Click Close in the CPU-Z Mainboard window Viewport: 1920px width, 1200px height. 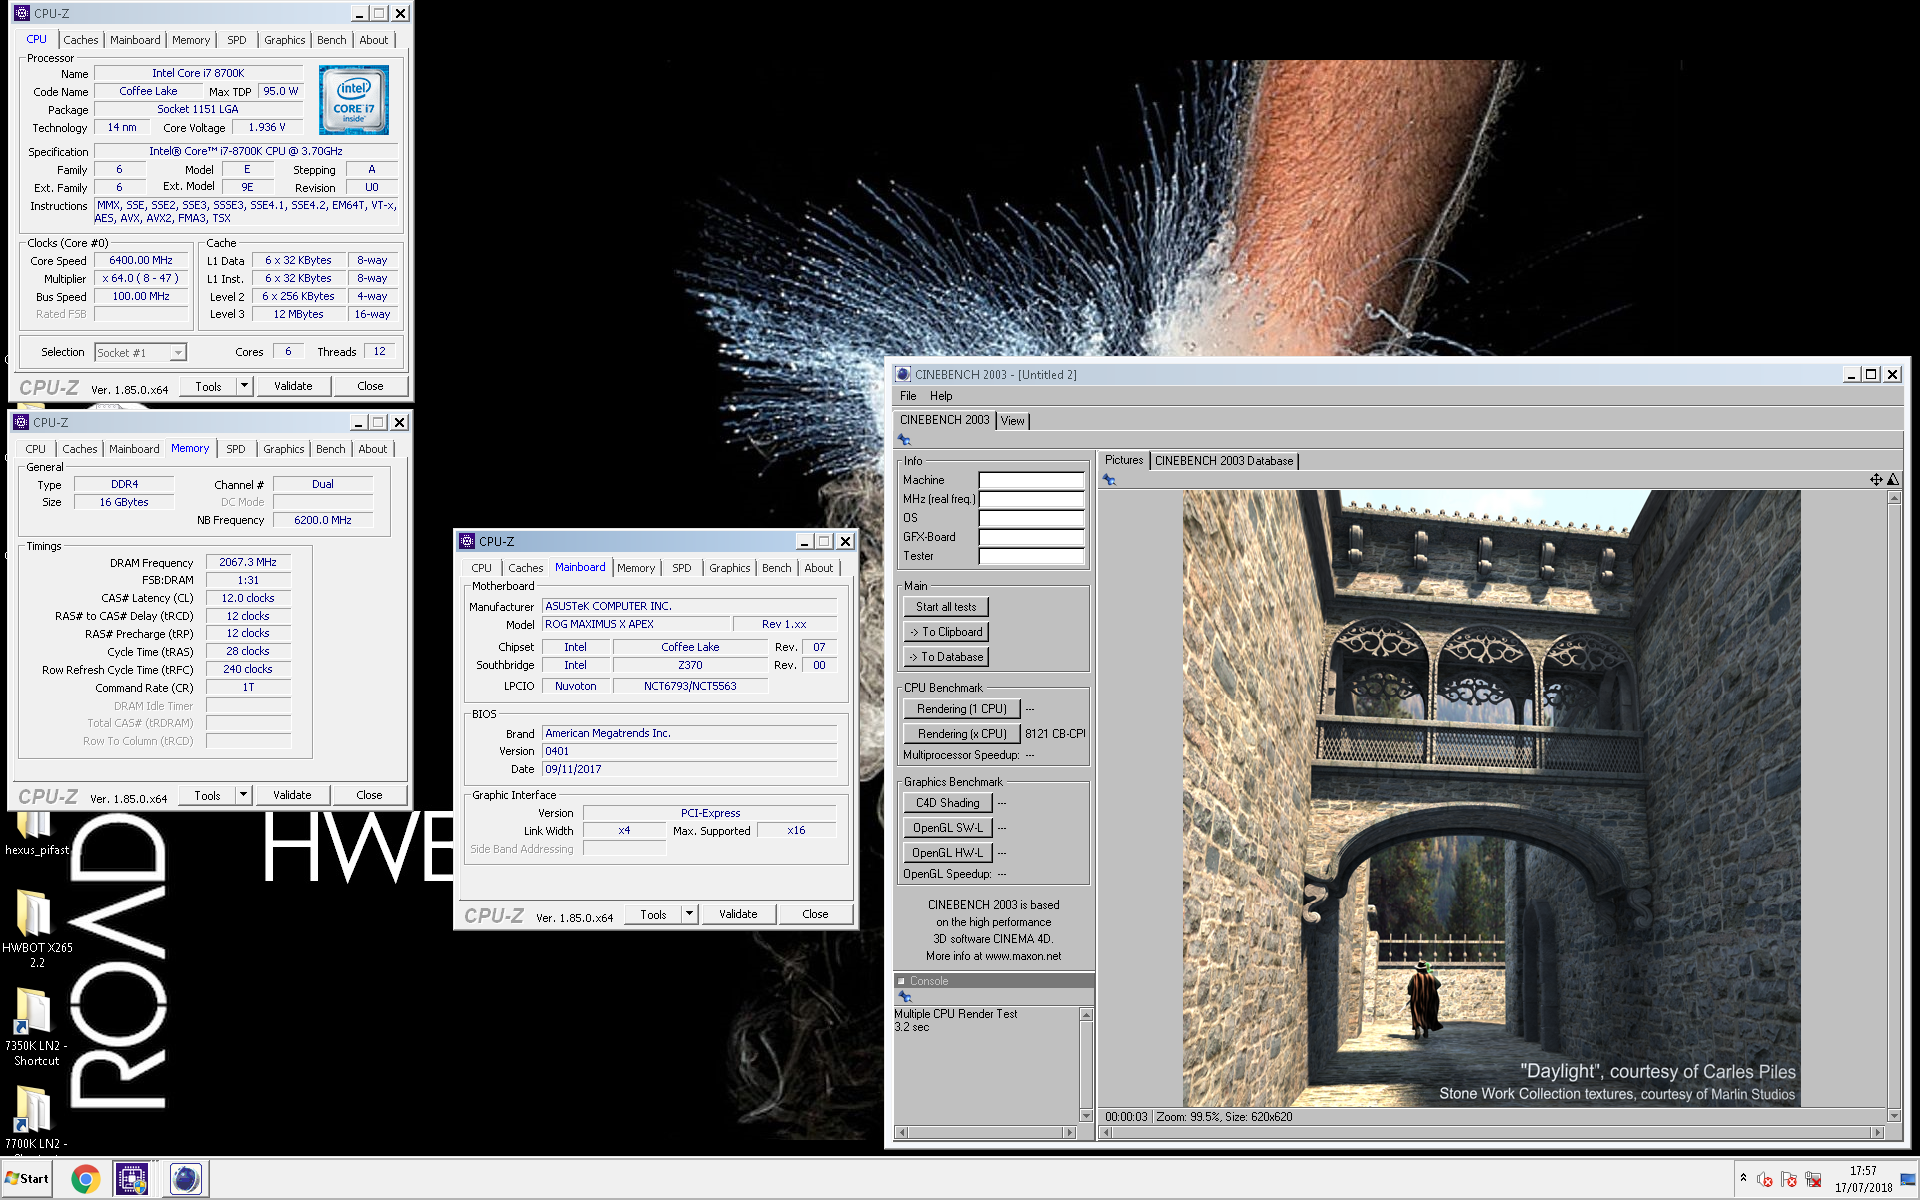tap(815, 914)
